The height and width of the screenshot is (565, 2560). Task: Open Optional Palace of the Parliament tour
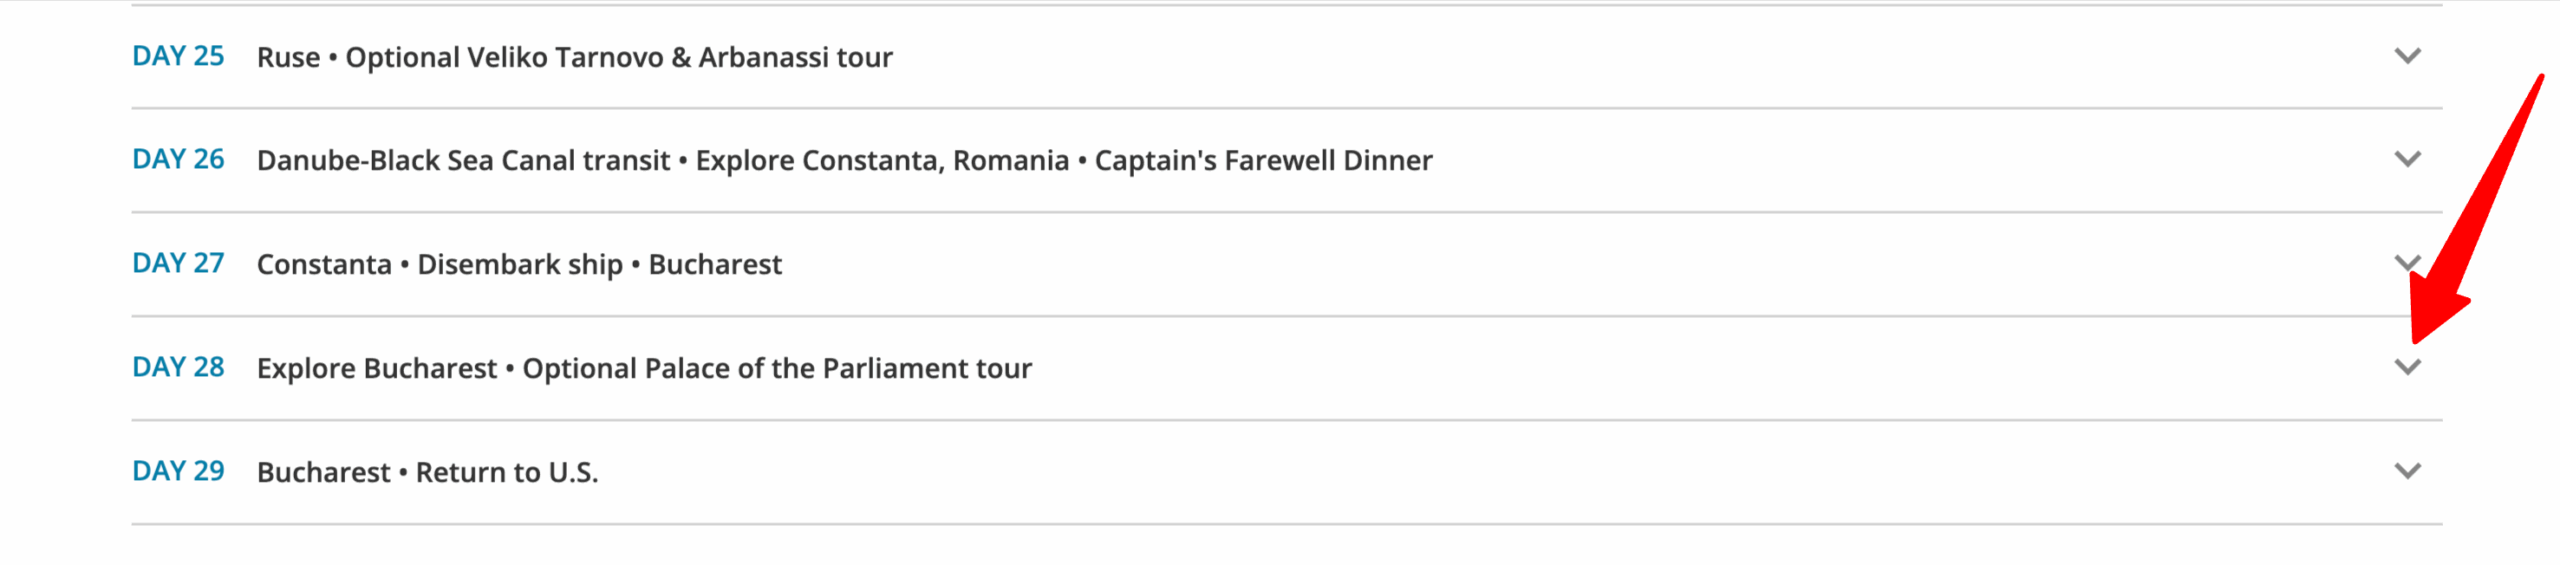click(777, 368)
